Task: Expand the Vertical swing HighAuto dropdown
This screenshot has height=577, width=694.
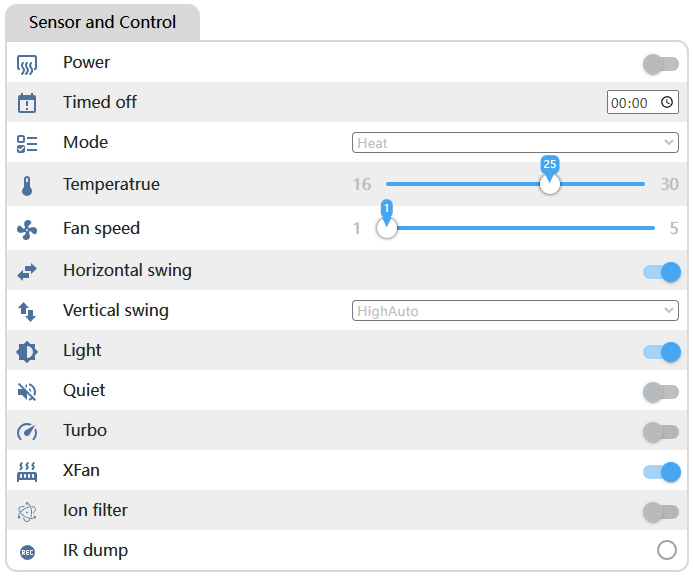Action: (x=515, y=311)
